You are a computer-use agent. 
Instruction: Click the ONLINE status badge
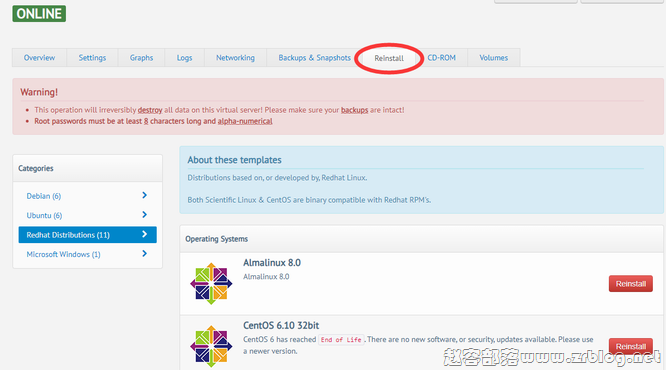click(39, 14)
